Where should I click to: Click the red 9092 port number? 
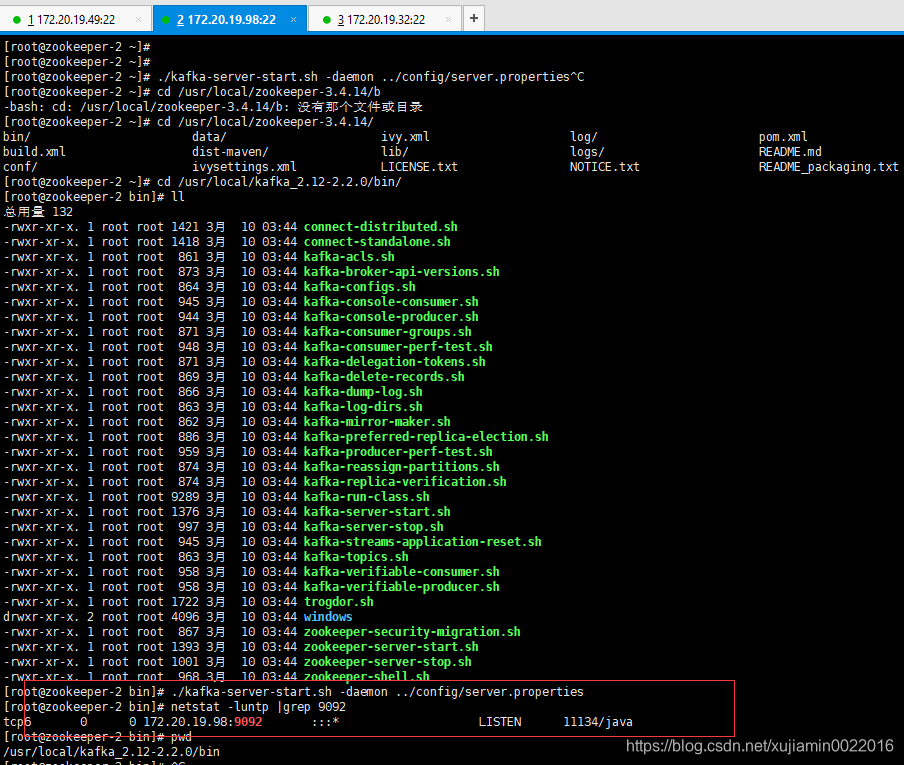pos(248,722)
